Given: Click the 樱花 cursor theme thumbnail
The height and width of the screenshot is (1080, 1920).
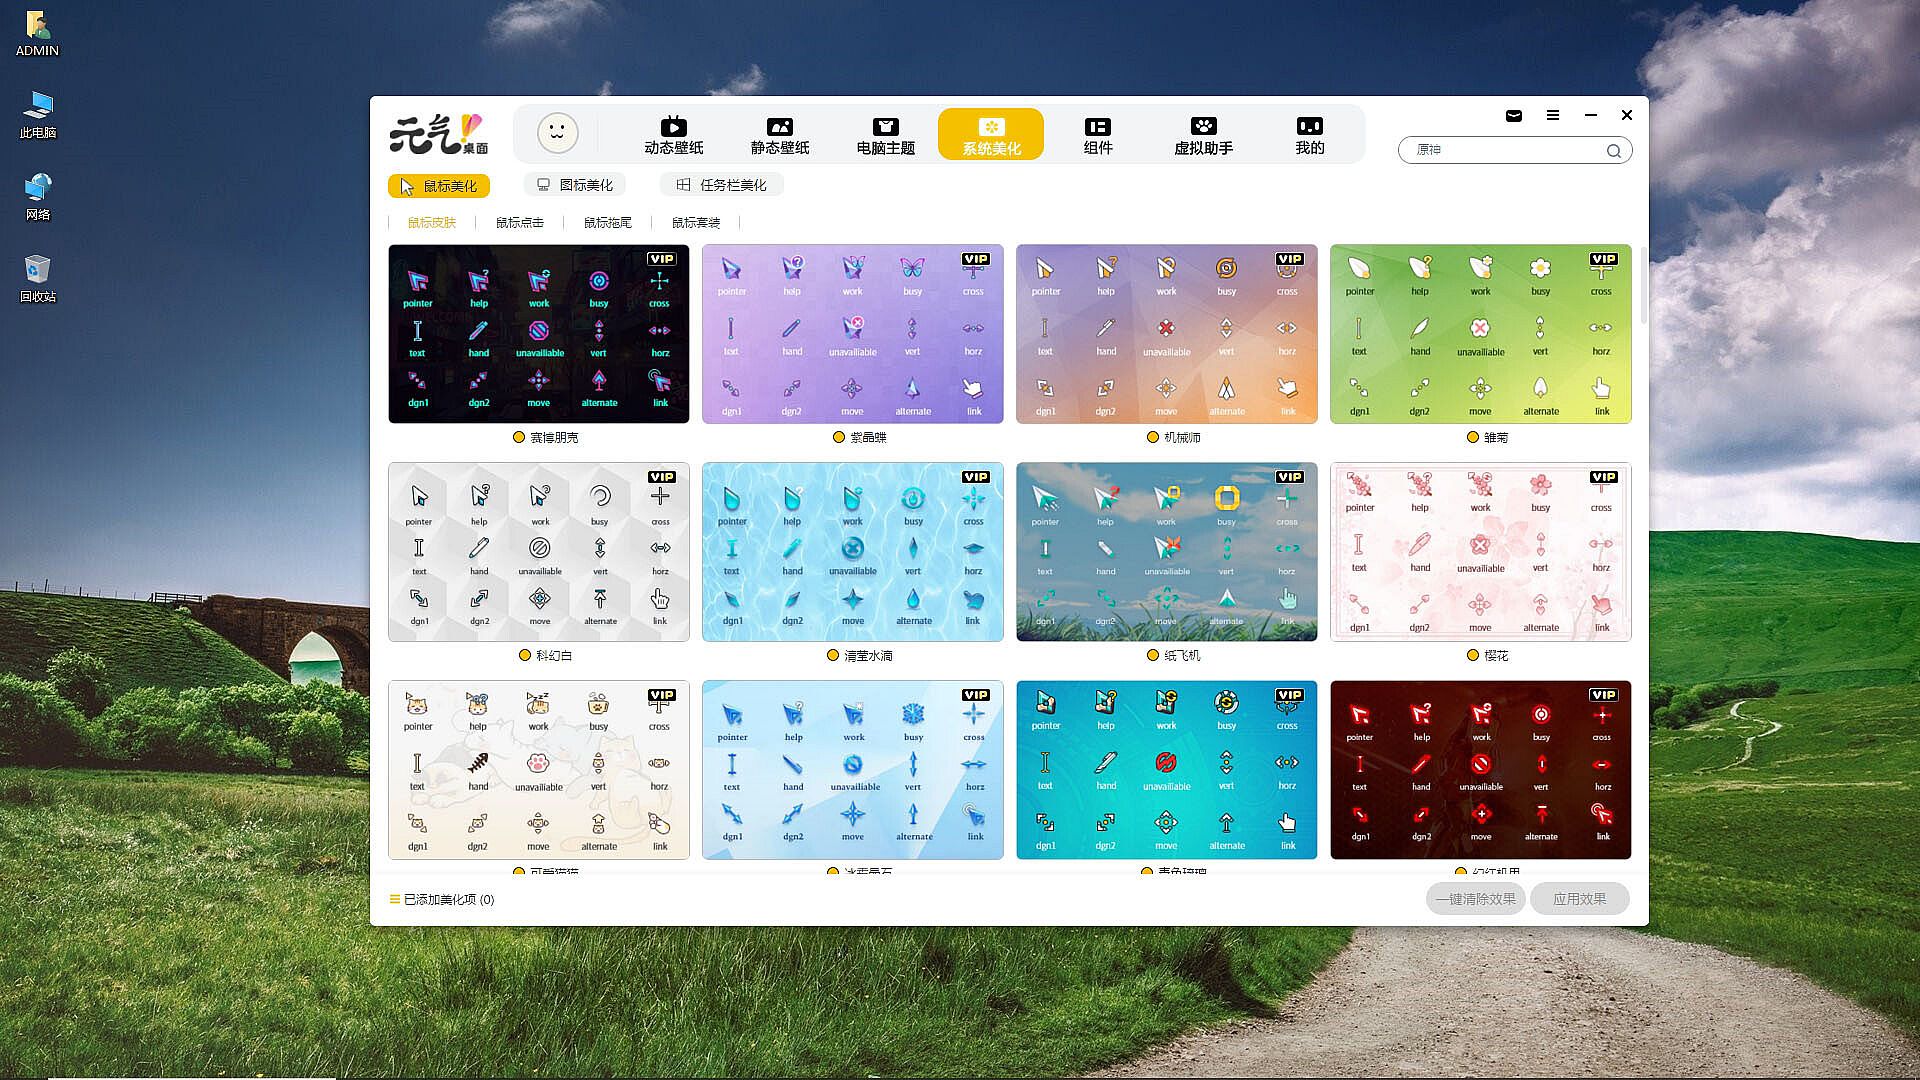Looking at the screenshot, I should 1480,552.
